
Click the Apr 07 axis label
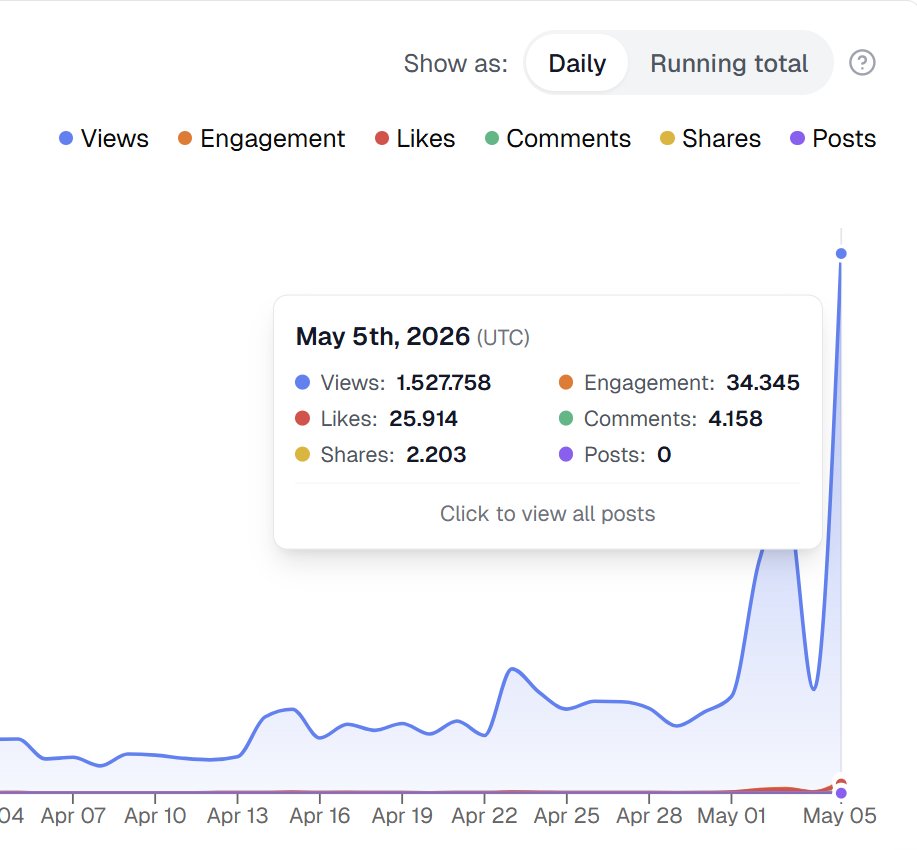tap(73, 815)
